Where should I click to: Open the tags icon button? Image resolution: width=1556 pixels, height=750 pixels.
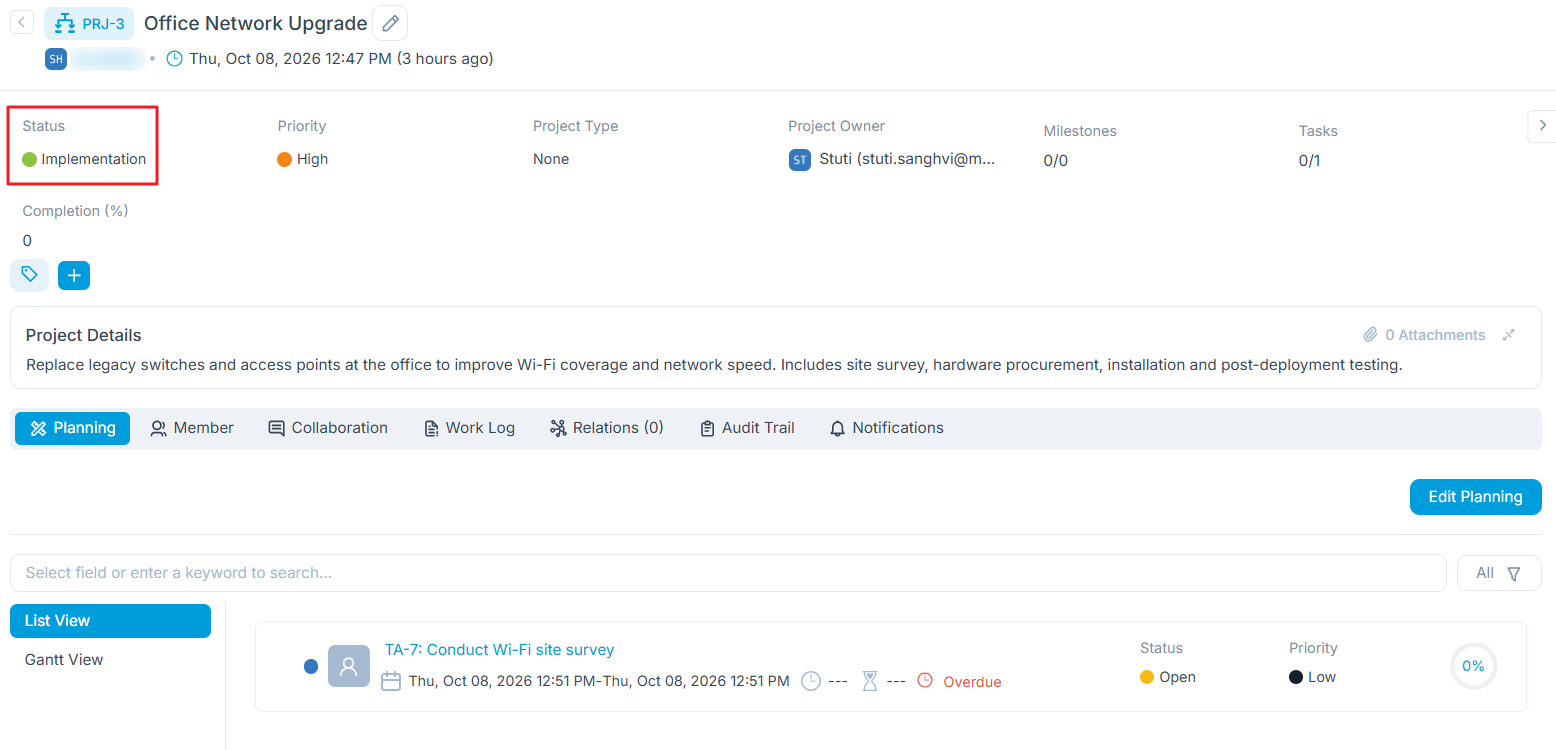(30, 275)
